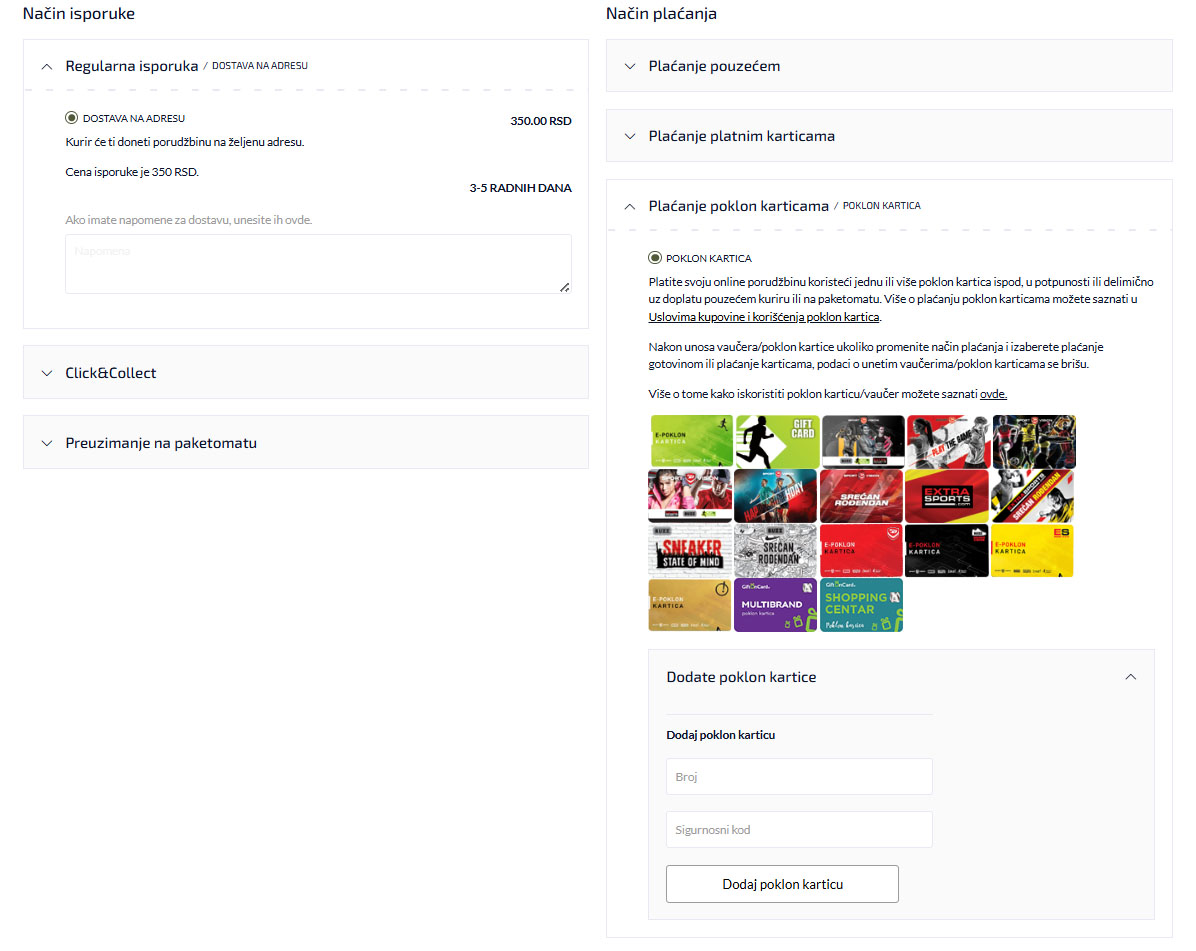Select the gold E-Poklon kartica card
Image resolution: width=1196 pixels, height=951 pixels.
(x=691, y=605)
